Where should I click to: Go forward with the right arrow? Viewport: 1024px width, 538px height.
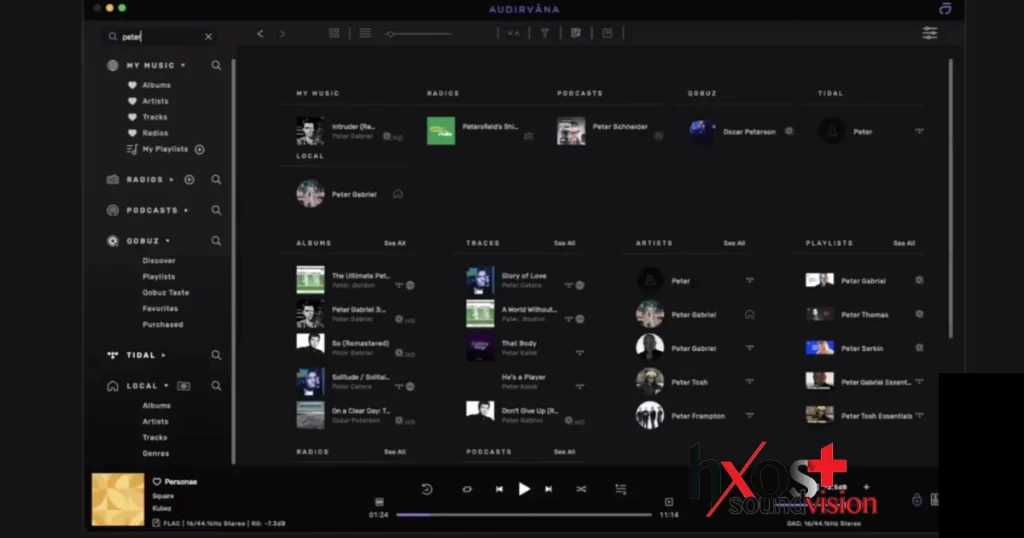tap(282, 33)
